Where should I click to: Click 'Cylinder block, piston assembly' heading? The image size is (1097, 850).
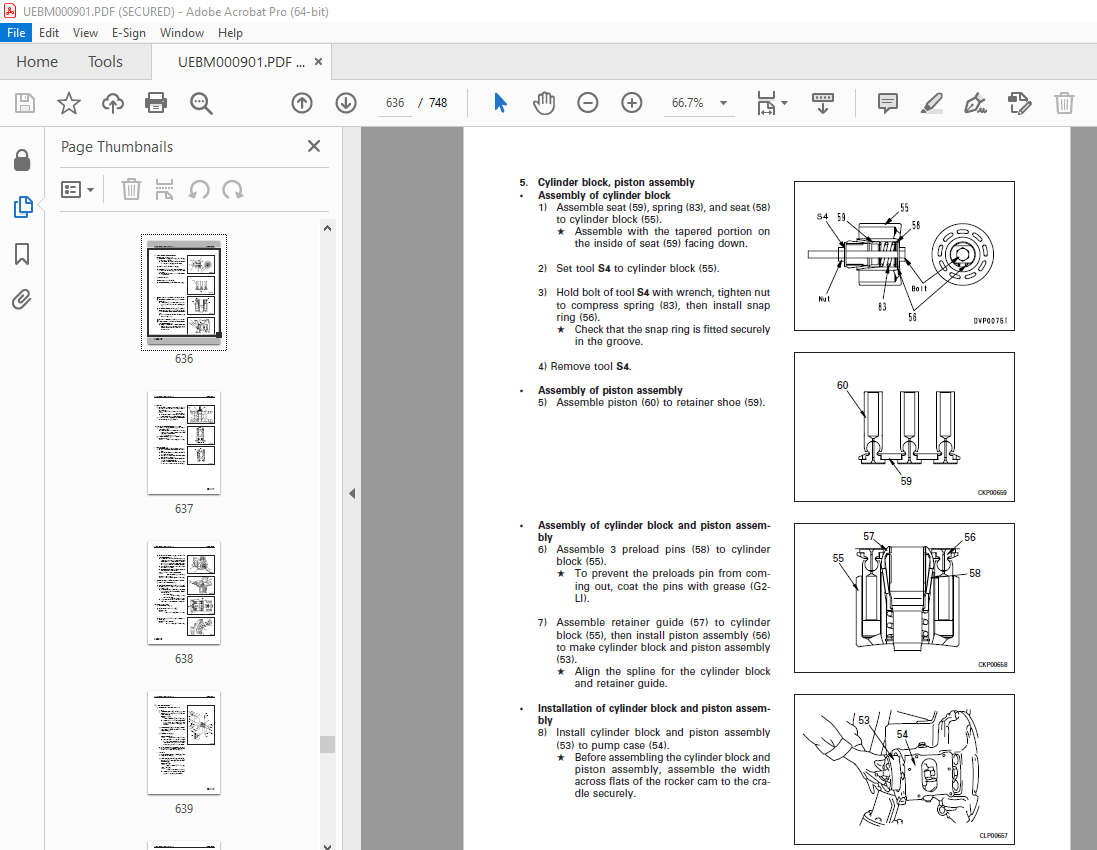coord(616,182)
